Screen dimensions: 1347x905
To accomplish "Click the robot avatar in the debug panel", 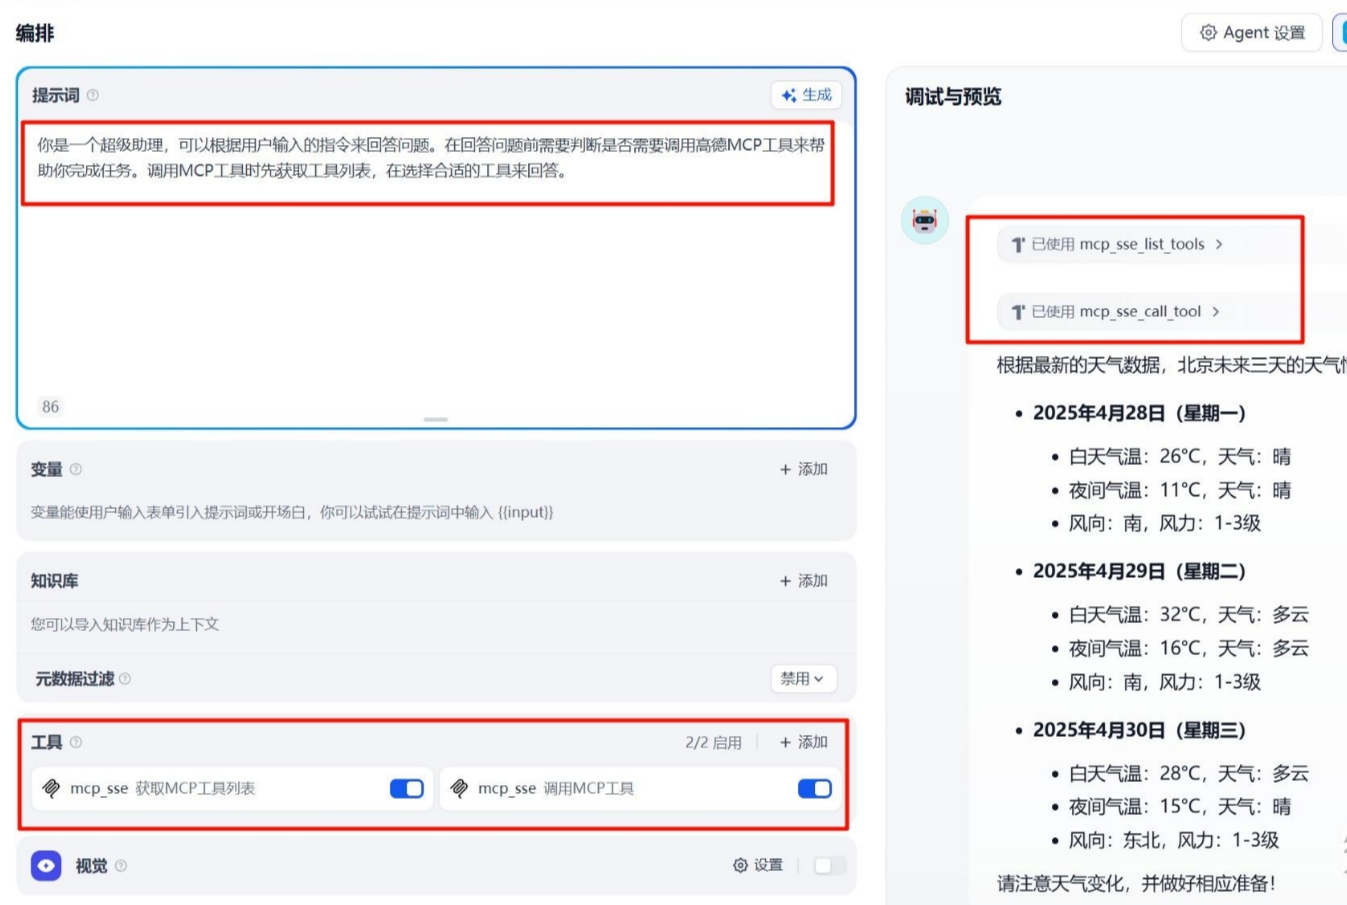I will pyautogui.click(x=925, y=220).
